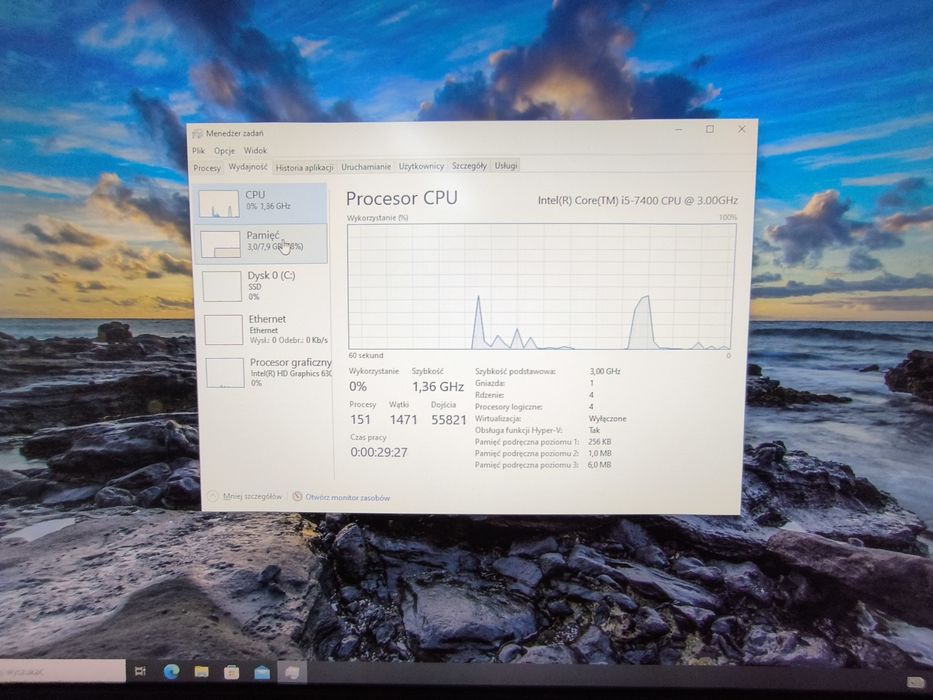Open the Plik menu
933x700 pixels.
coord(198,151)
